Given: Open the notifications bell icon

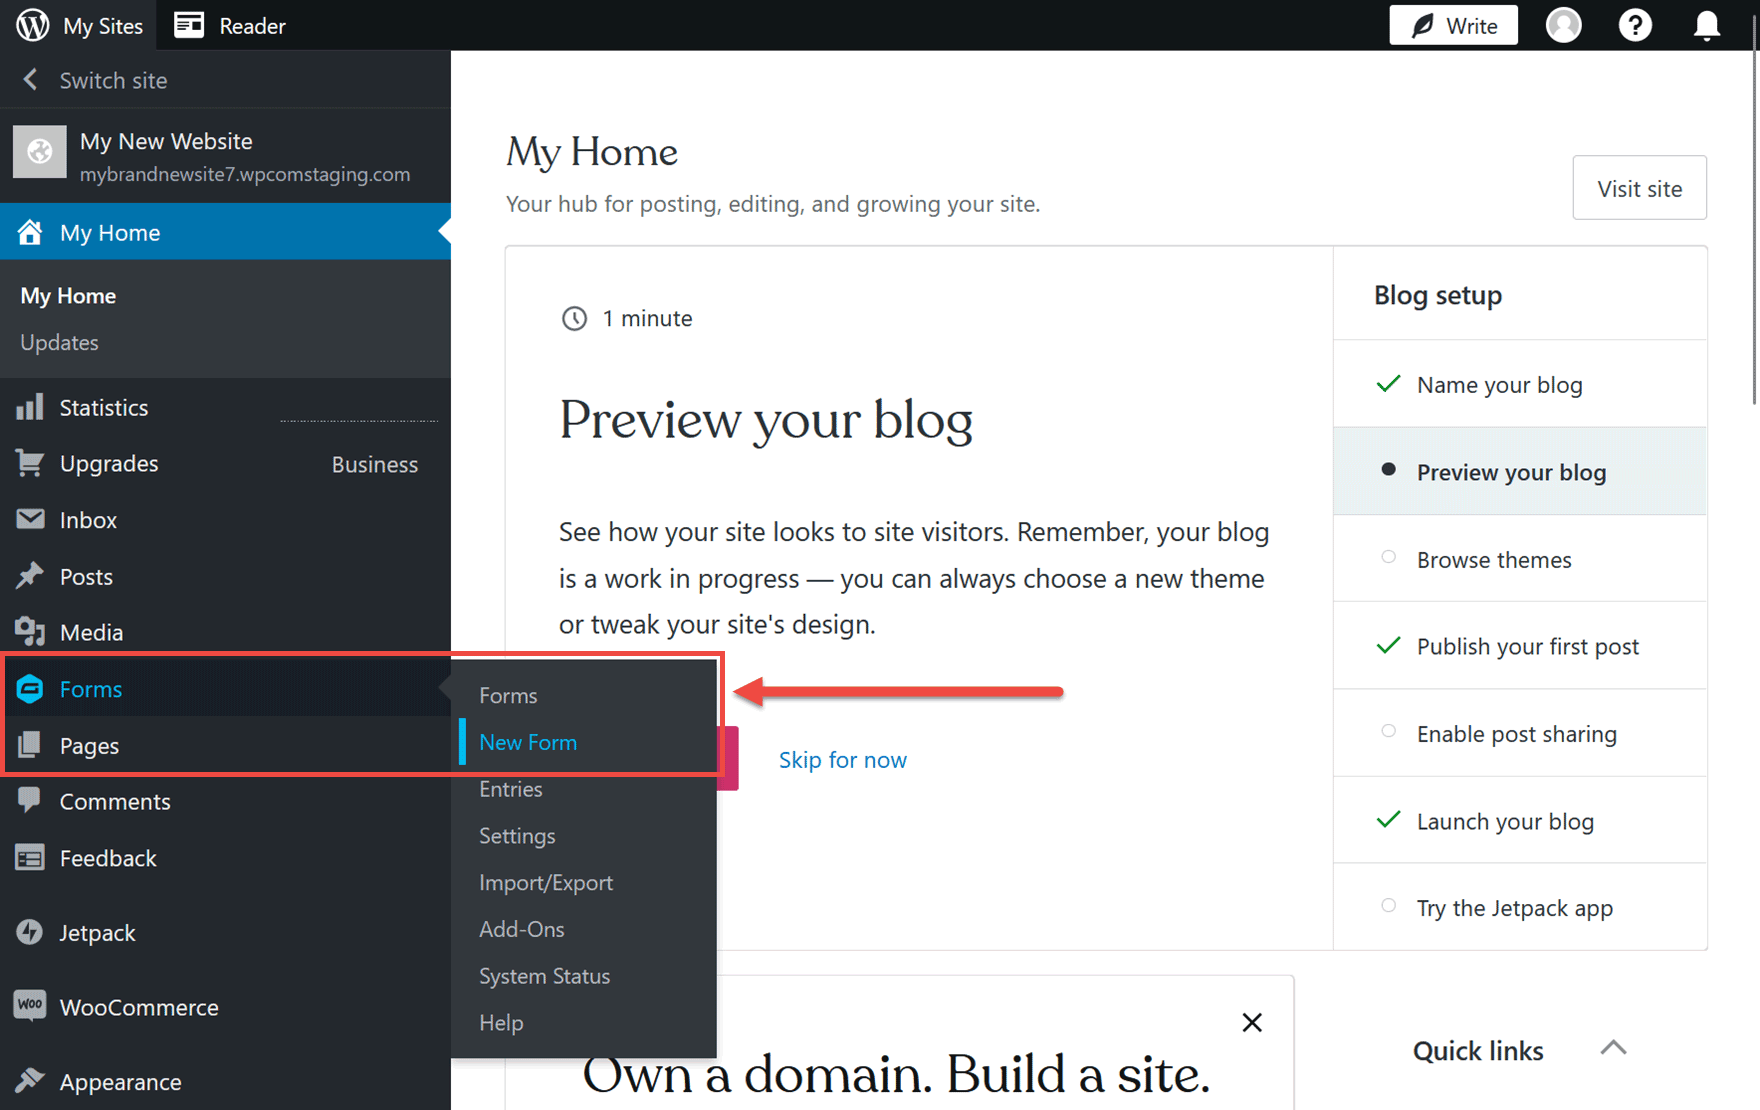Looking at the screenshot, I should 1706,25.
